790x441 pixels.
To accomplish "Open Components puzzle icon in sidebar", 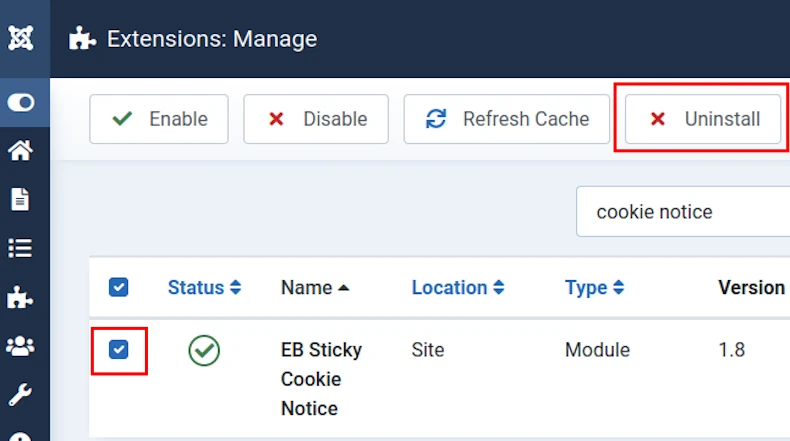I will click(x=20, y=297).
